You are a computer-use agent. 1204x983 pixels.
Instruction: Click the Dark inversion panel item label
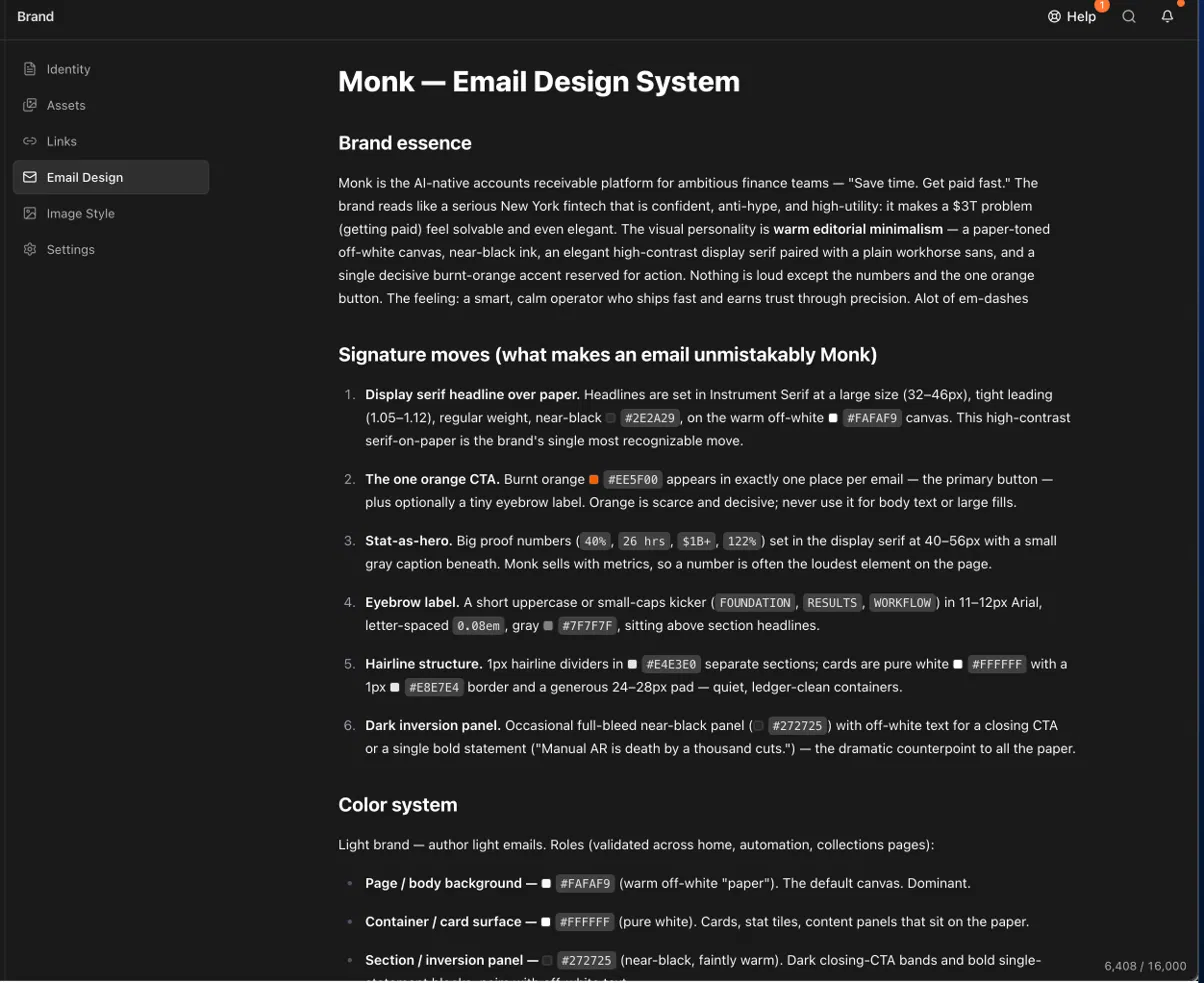pos(433,725)
